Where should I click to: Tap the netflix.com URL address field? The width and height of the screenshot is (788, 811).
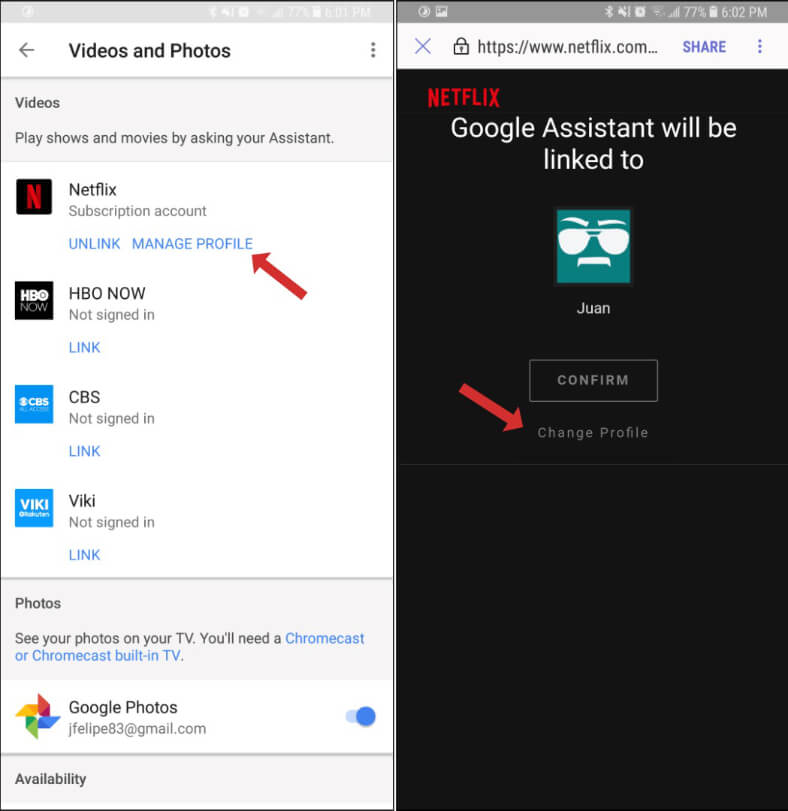click(x=567, y=47)
